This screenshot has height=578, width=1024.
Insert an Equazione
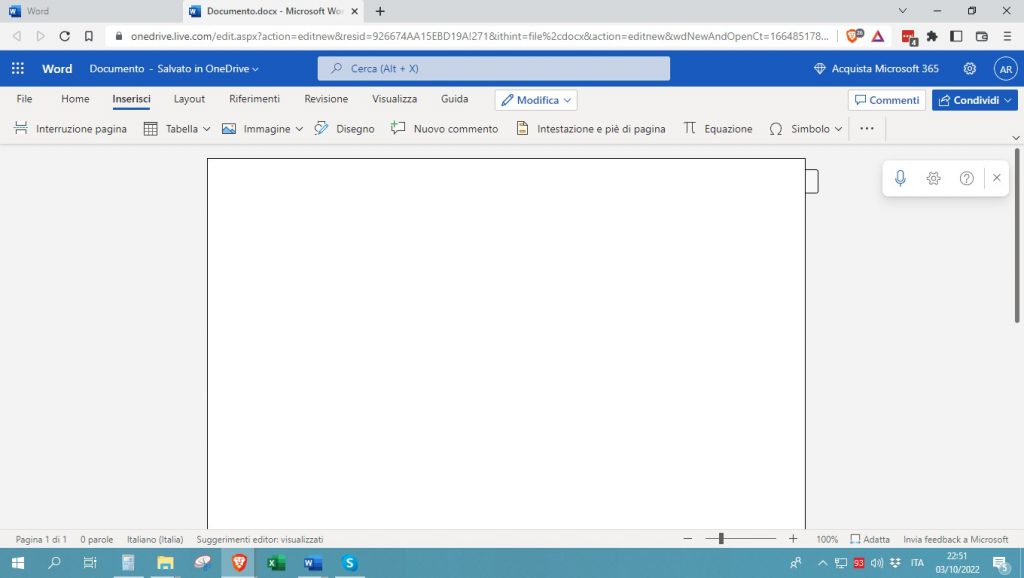pos(717,129)
